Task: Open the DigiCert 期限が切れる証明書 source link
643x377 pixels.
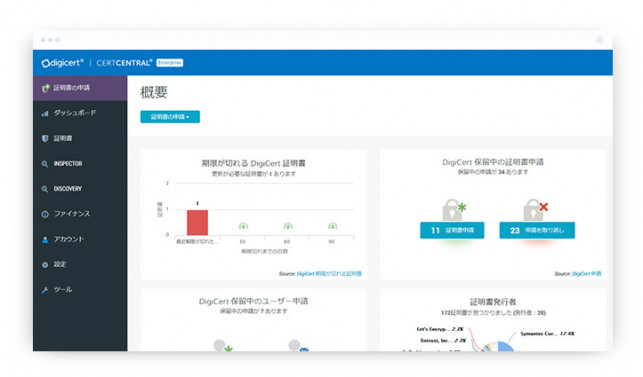Action: [329, 274]
